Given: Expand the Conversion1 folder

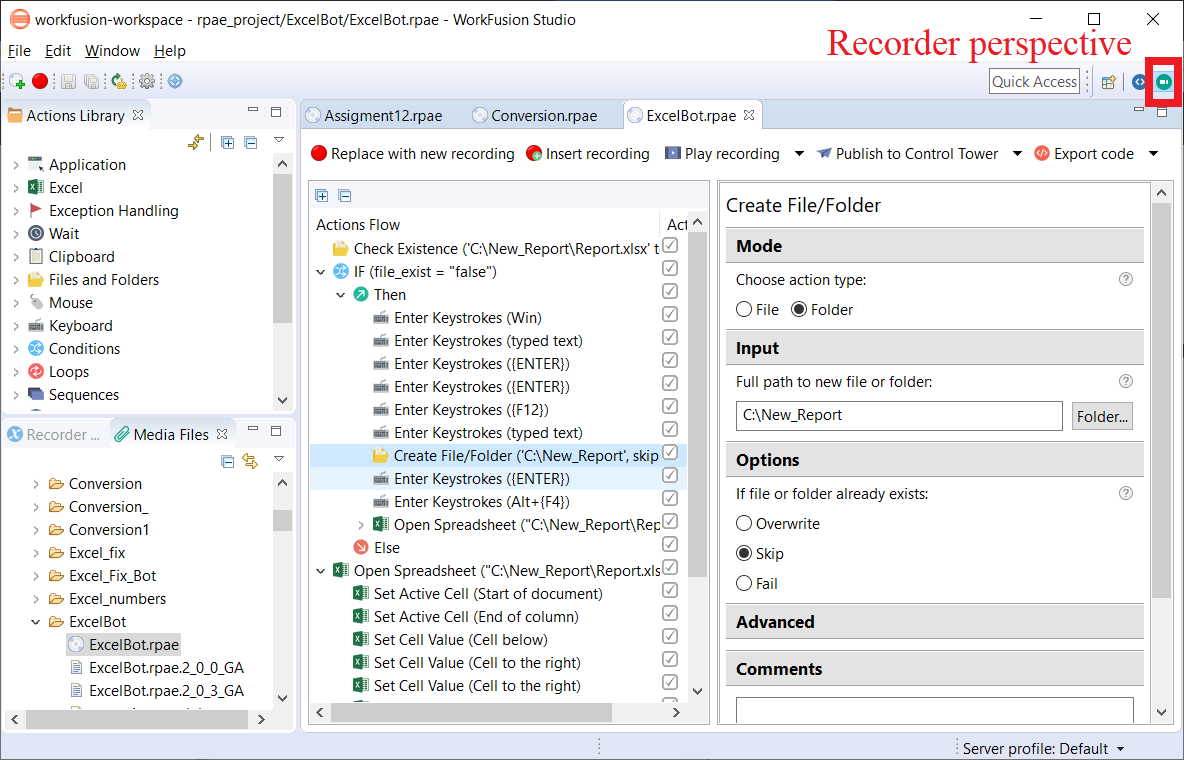Looking at the screenshot, I should 35,530.
